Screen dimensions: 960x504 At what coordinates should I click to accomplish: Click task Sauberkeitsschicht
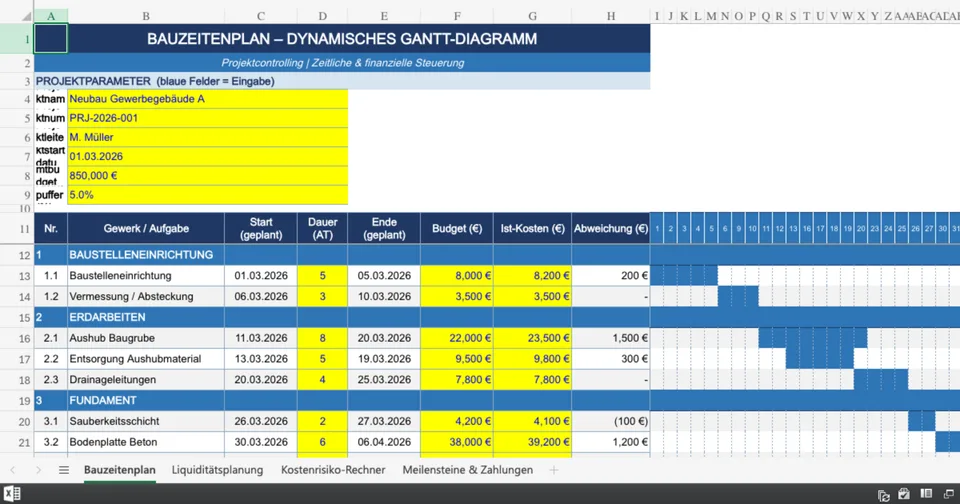(146, 421)
